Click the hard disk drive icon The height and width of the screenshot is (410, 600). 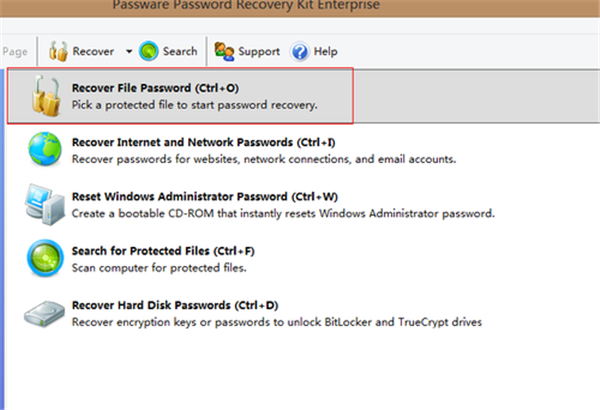(43, 312)
